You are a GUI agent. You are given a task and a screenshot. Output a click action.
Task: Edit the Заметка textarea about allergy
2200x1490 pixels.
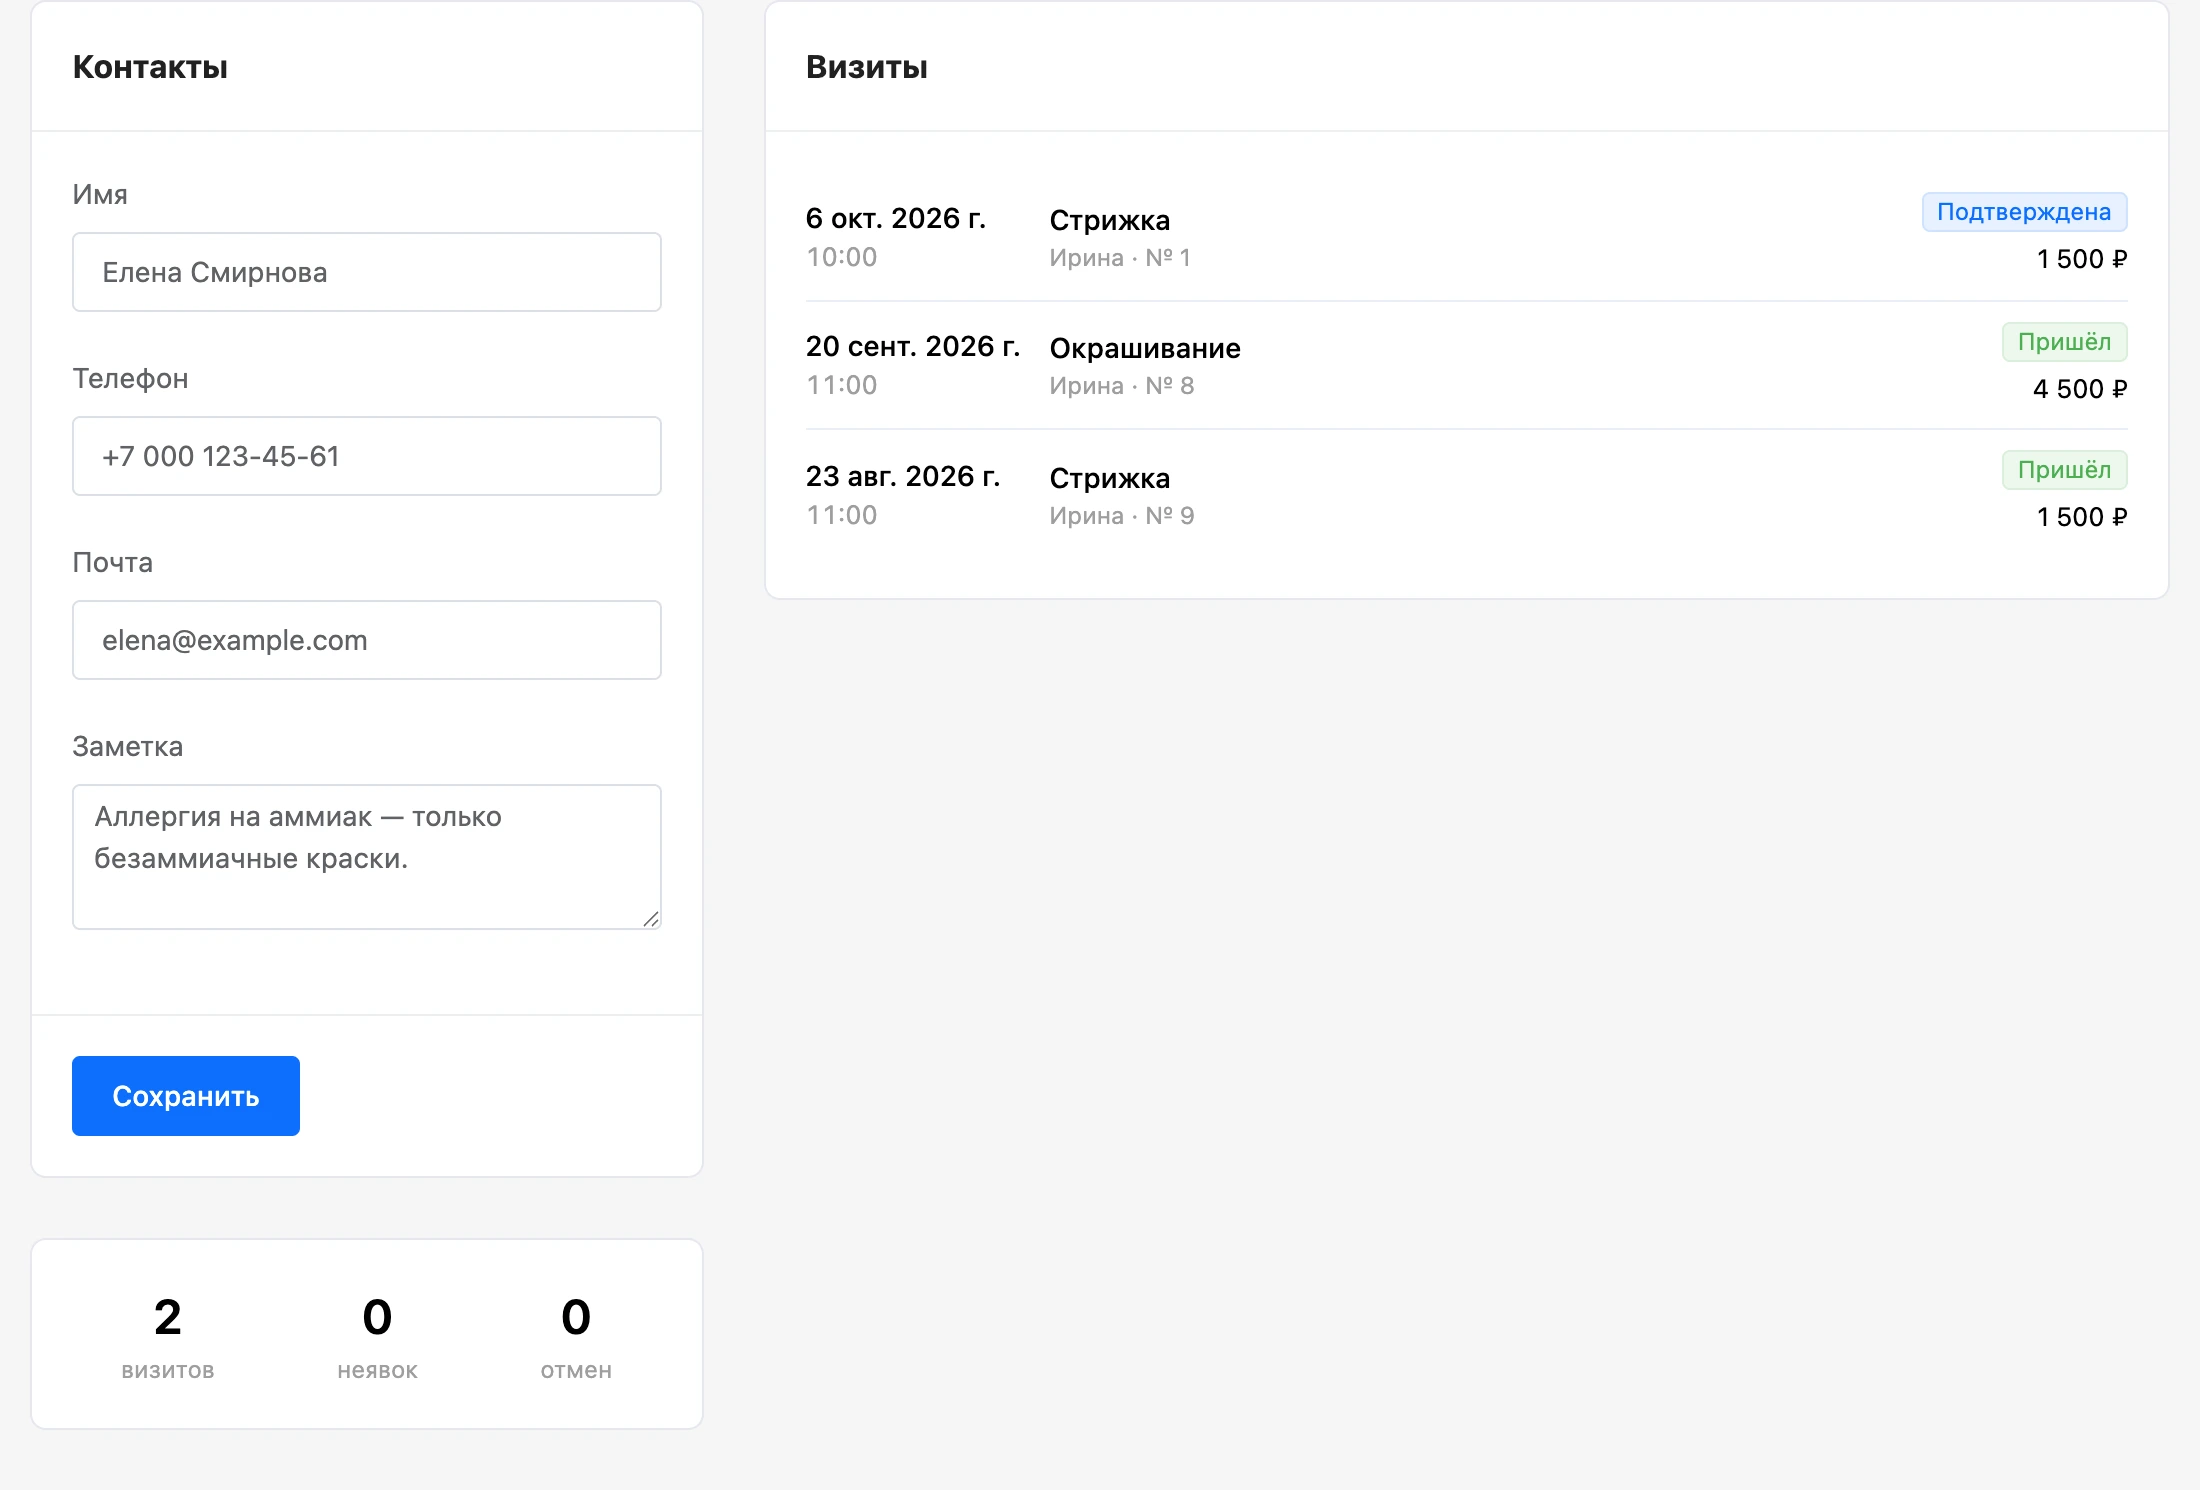(366, 857)
